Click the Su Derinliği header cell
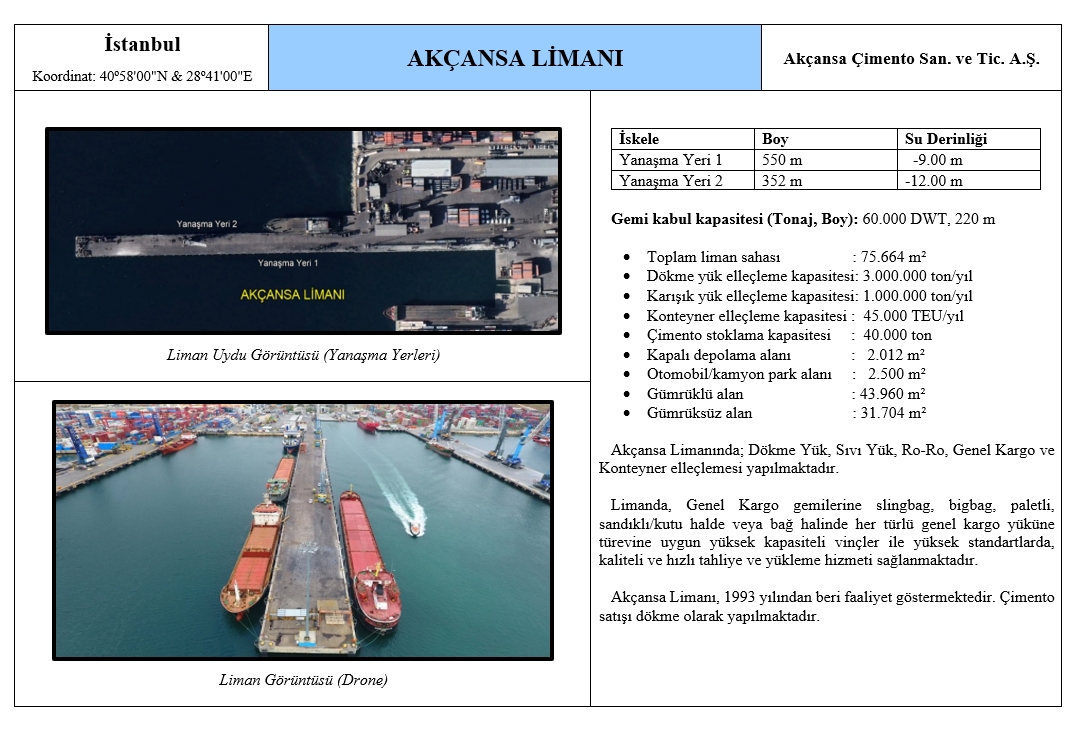1083x738 pixels. [x=969, y=139]
